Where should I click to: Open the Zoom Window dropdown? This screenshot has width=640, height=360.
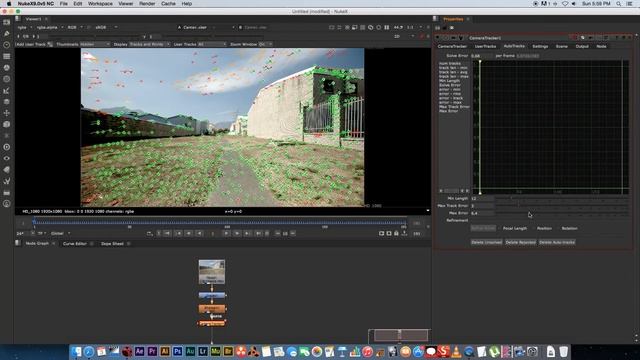265,44
